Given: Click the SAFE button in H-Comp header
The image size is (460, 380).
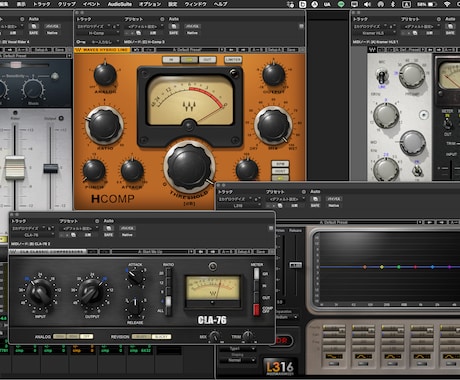Looking at the screenshot, I should coord(174,33).
